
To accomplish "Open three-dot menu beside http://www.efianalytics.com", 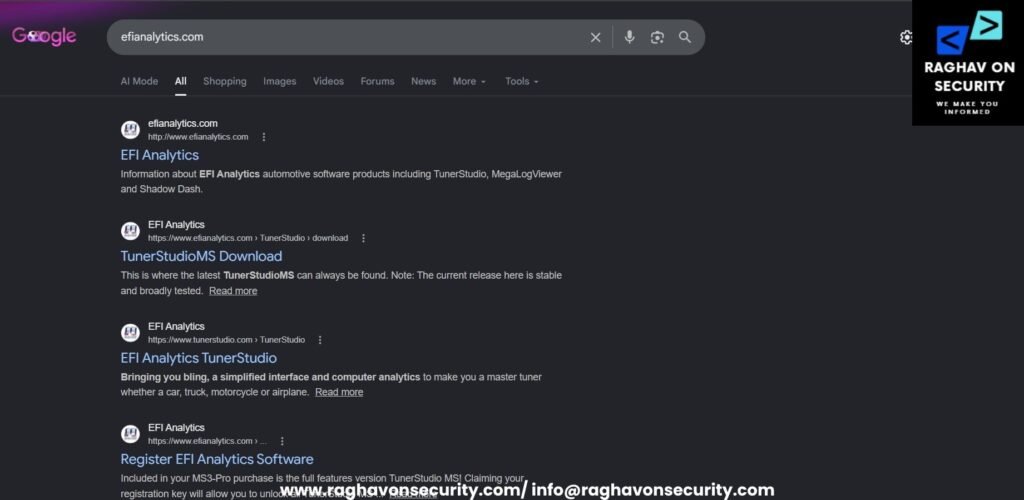I will [264, 137].
